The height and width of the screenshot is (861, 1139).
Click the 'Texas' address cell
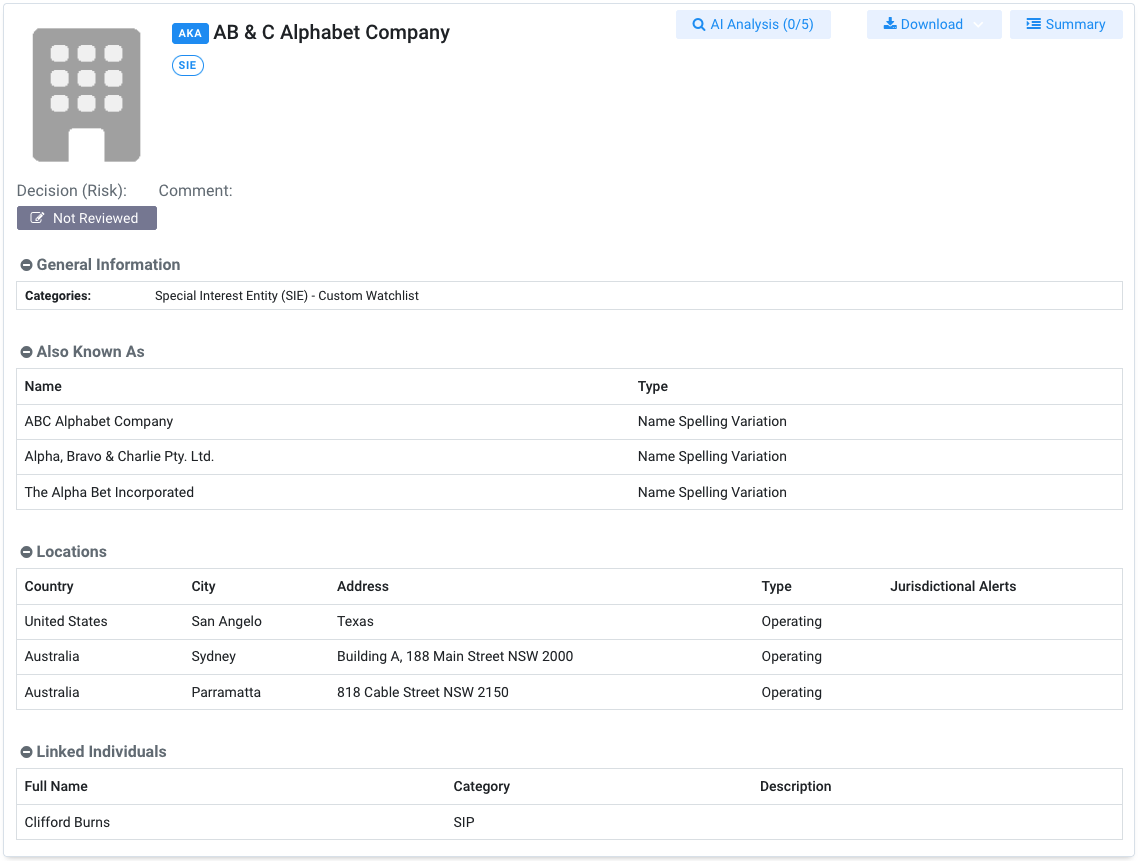tap(355, 622)
